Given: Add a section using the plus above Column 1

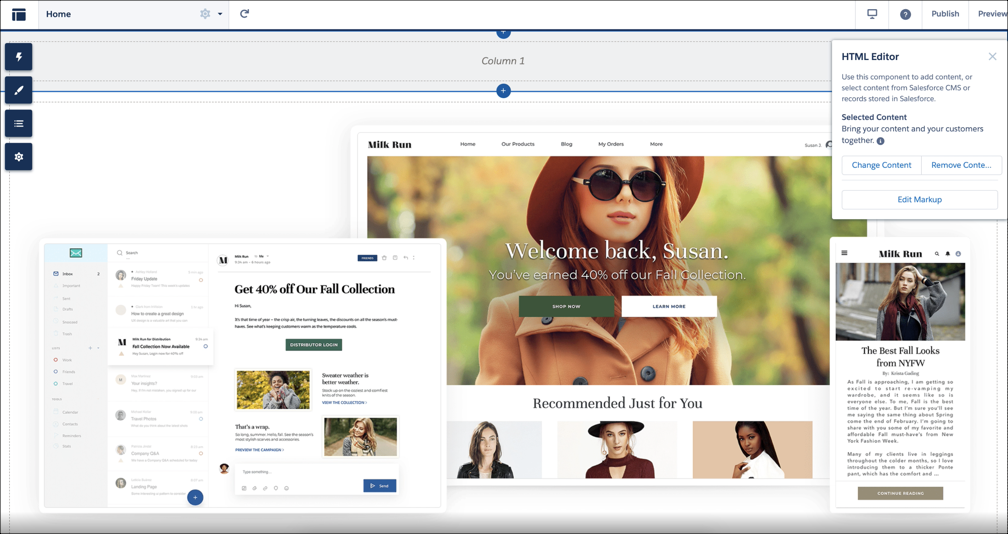Looking at the screenshot, I should [x=503, y=33].
